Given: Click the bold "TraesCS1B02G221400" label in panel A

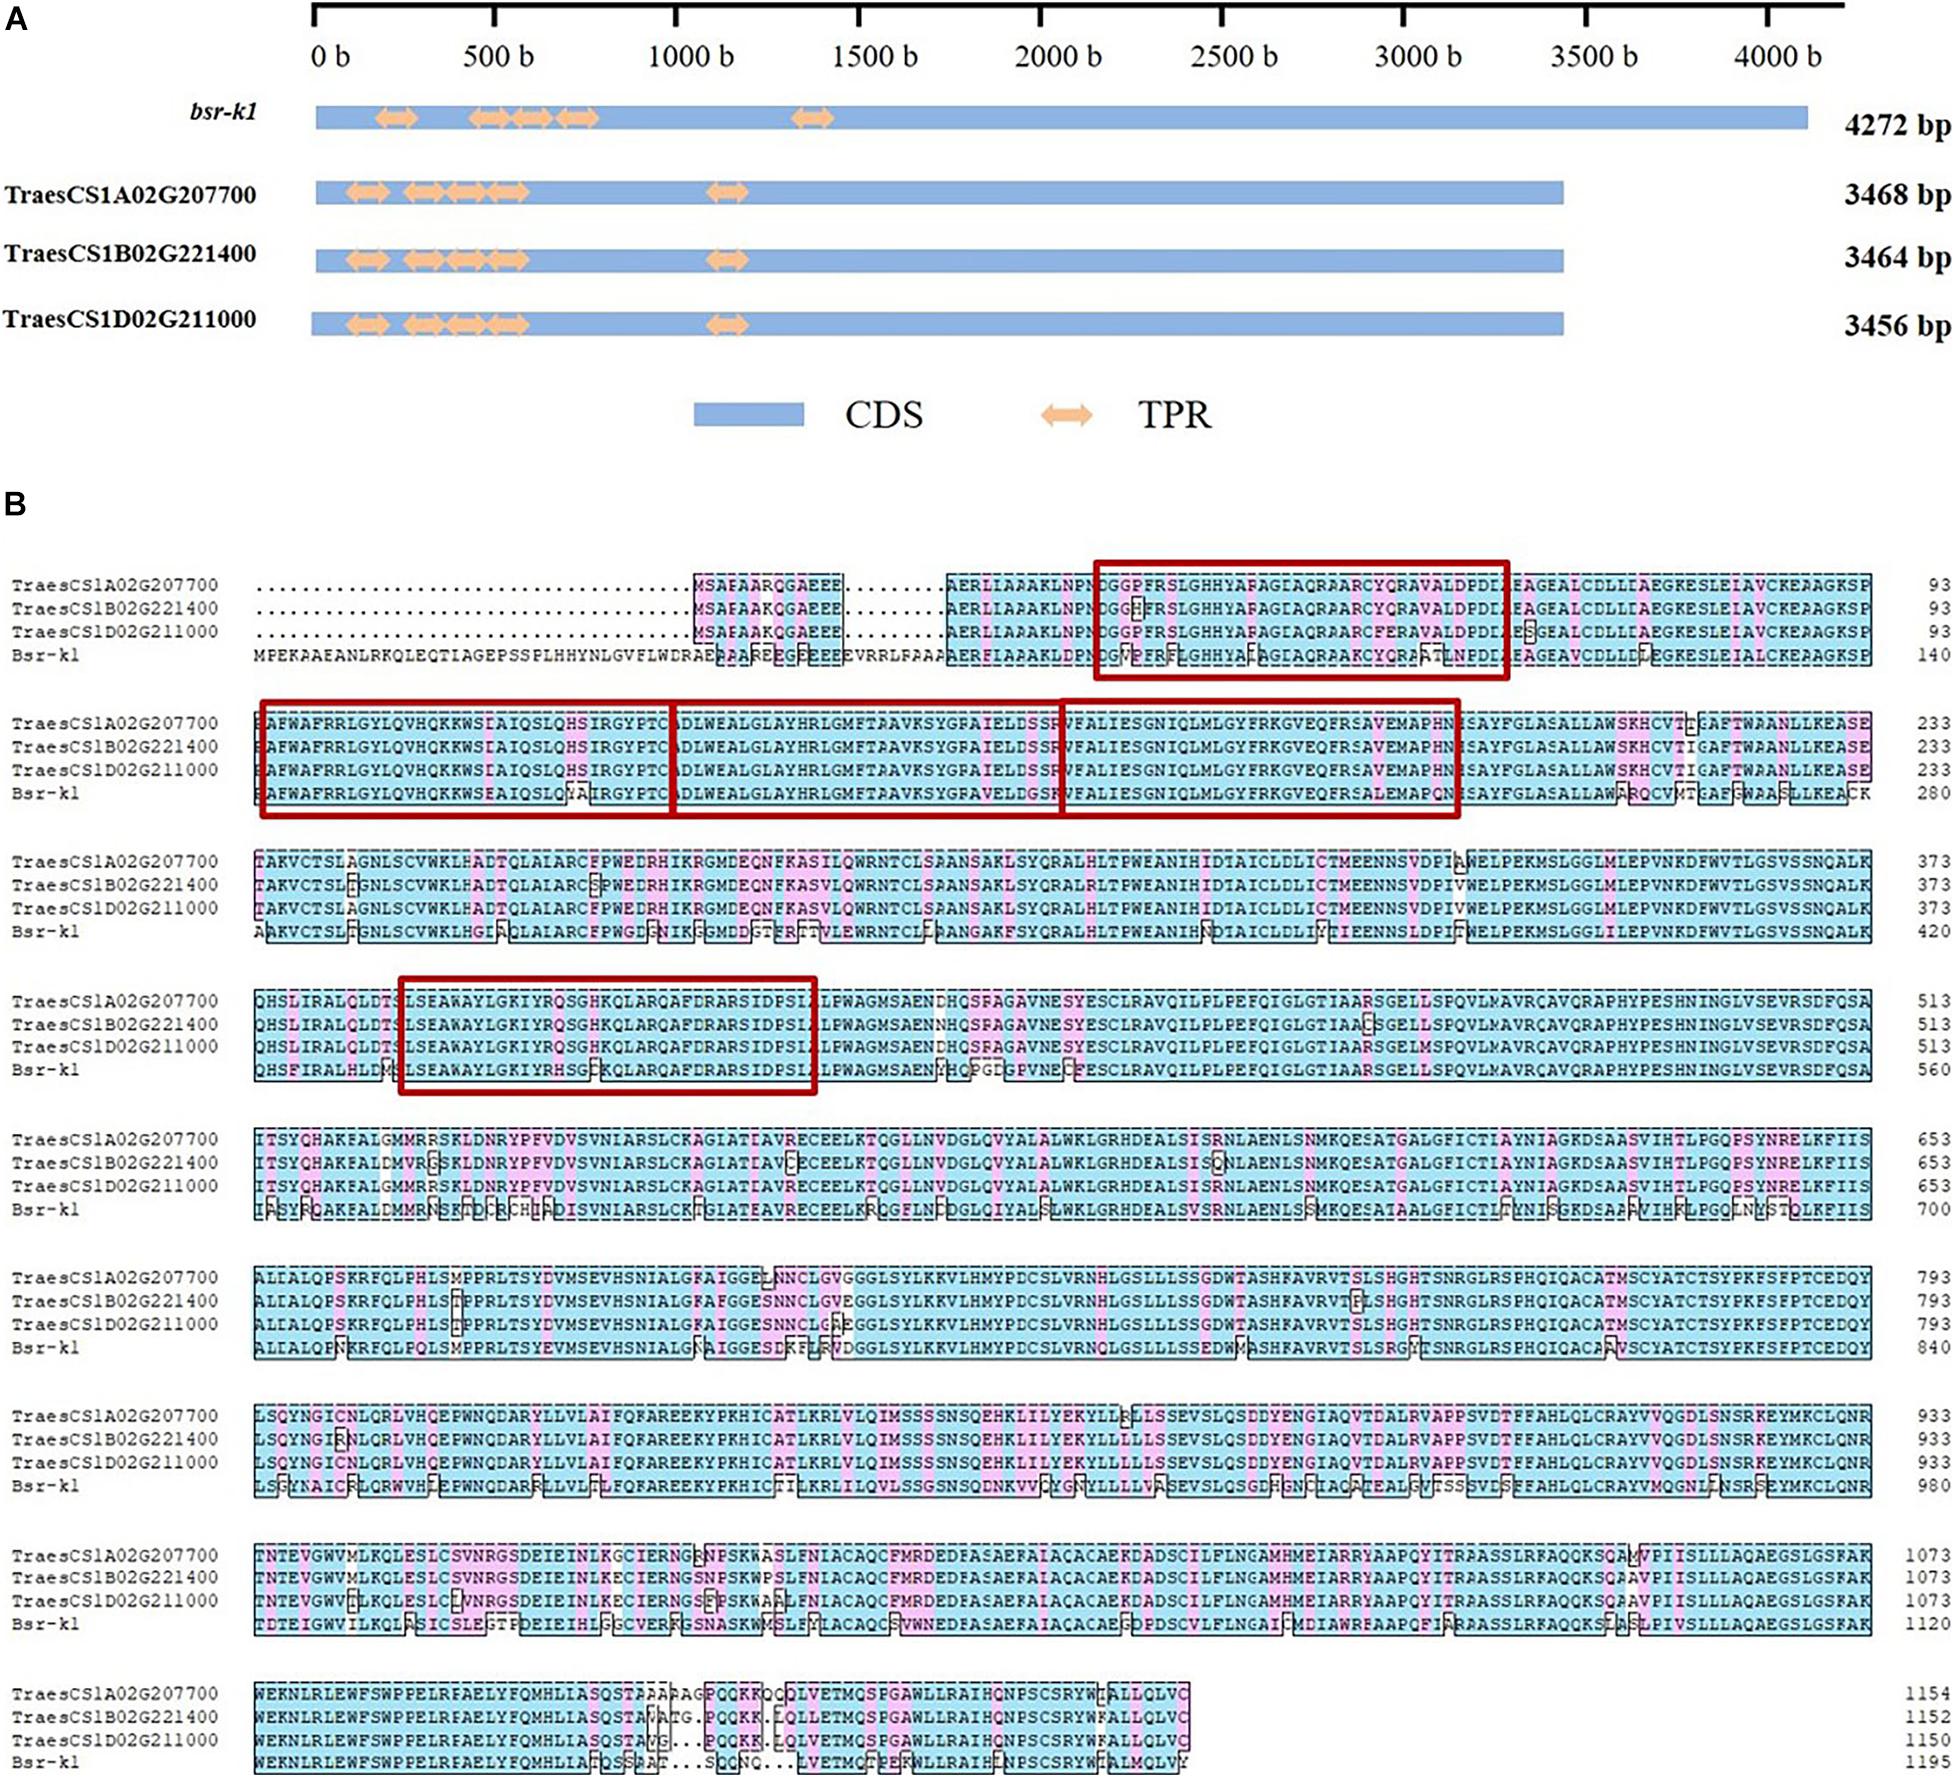Looking at the screenshot, I should coord(130,253).
